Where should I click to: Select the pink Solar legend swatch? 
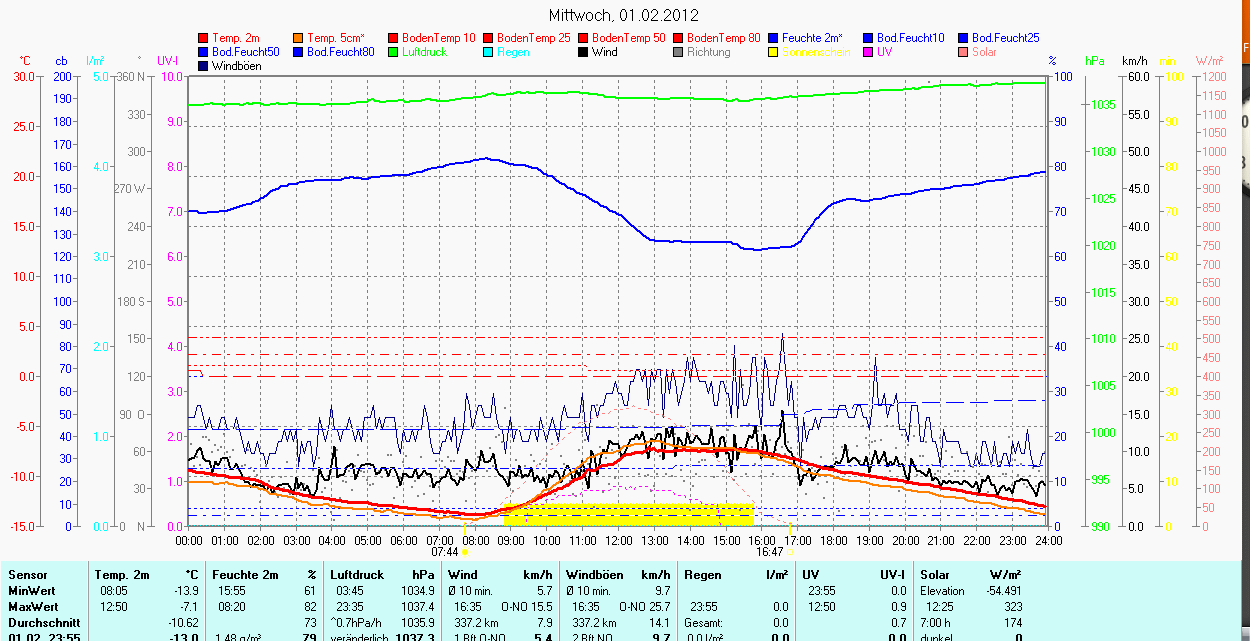pos(964,52)
